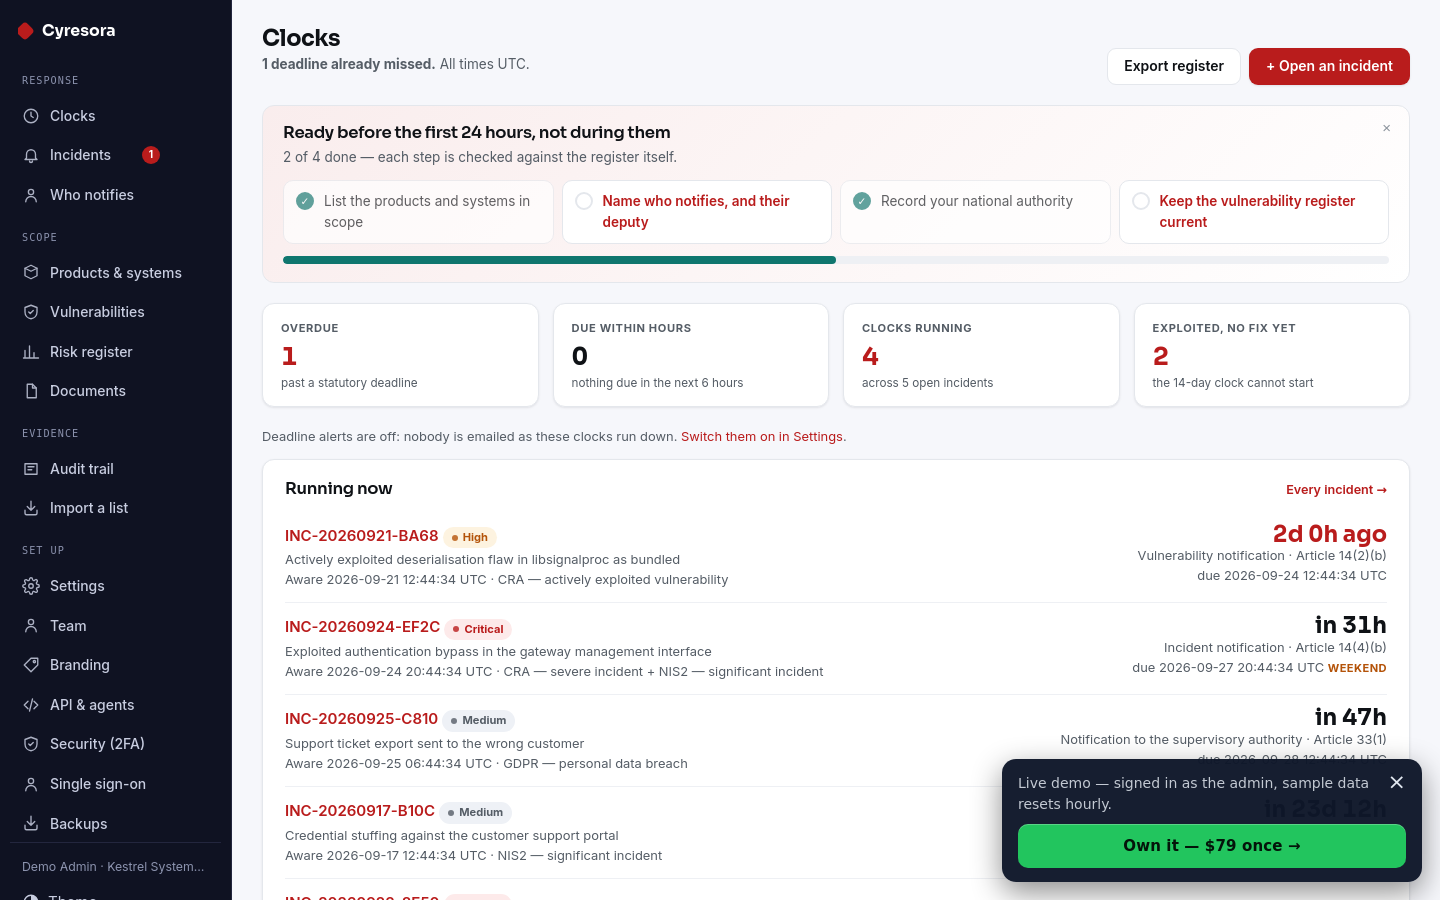This screenshot has height=900, width=1440.
Task: Click the Branding tag icon
Action: [31, 665]
